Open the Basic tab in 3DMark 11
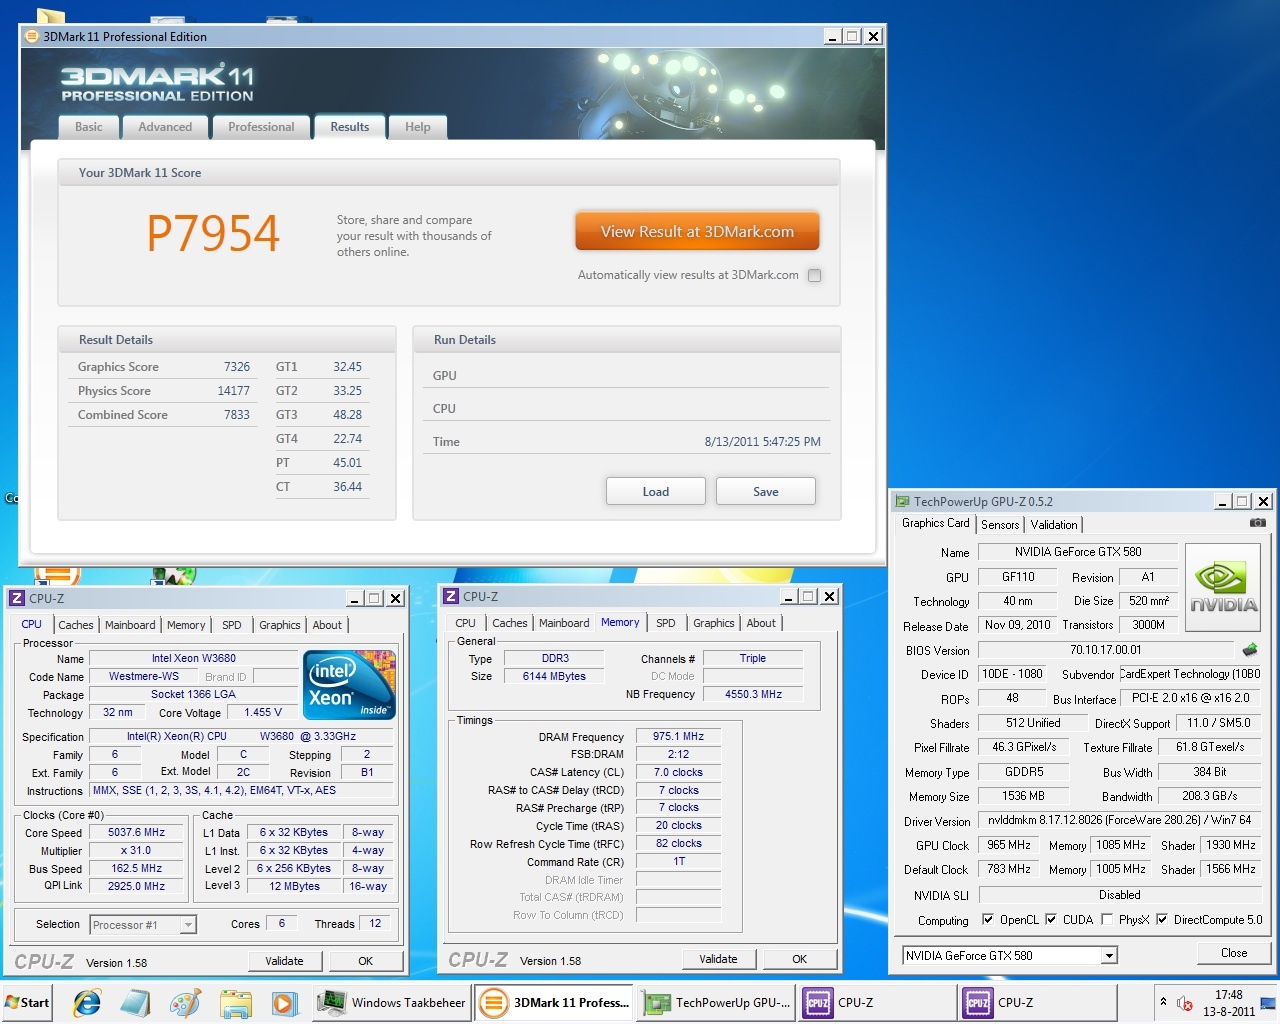Image resolution: width=1280 pixels, height=1024 pixels. 88,127
